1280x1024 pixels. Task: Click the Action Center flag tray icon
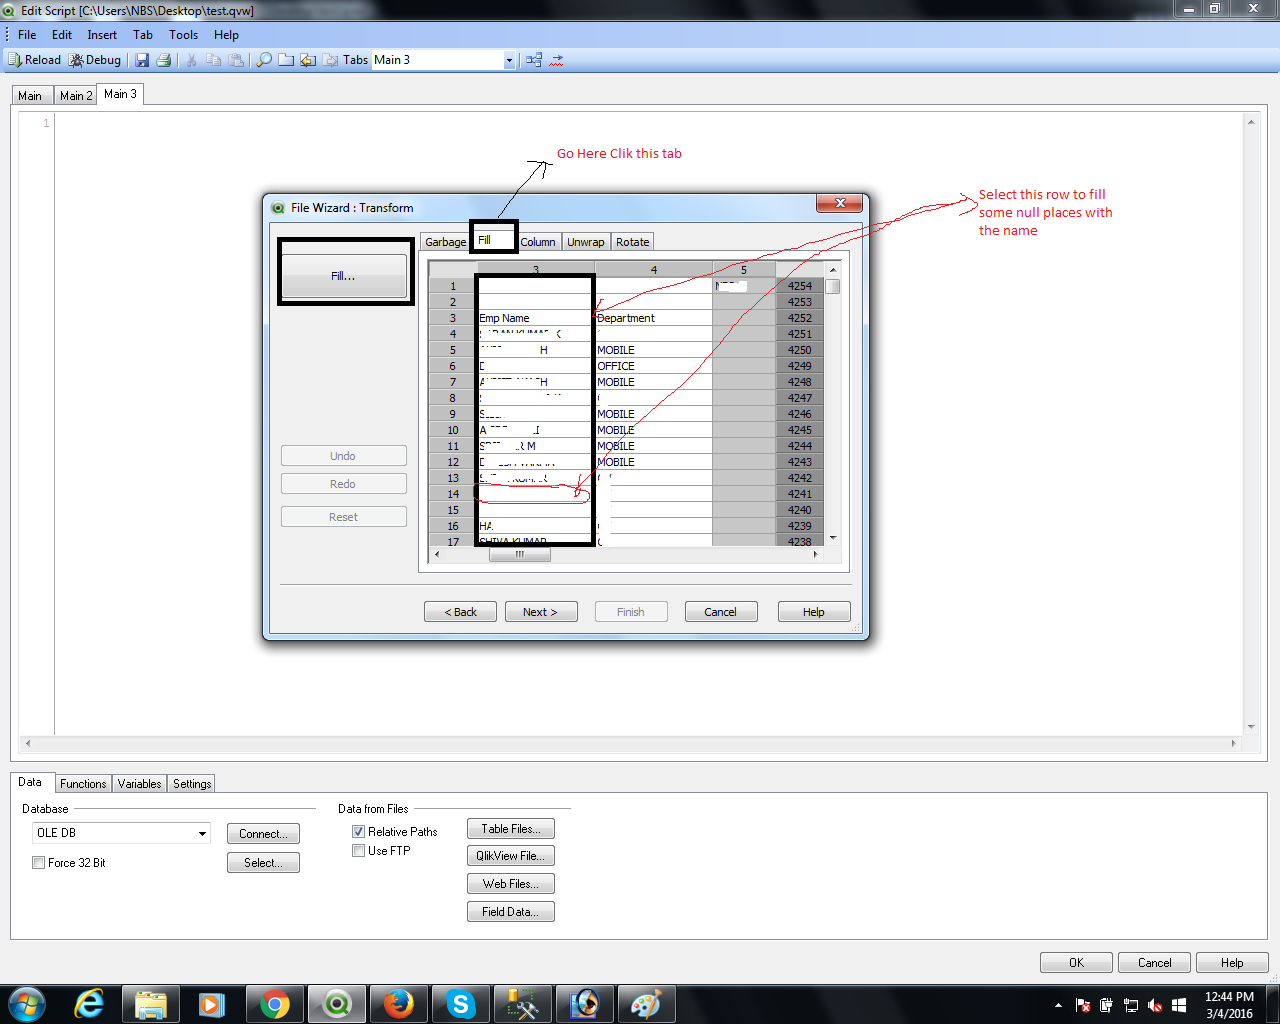1083,1005
